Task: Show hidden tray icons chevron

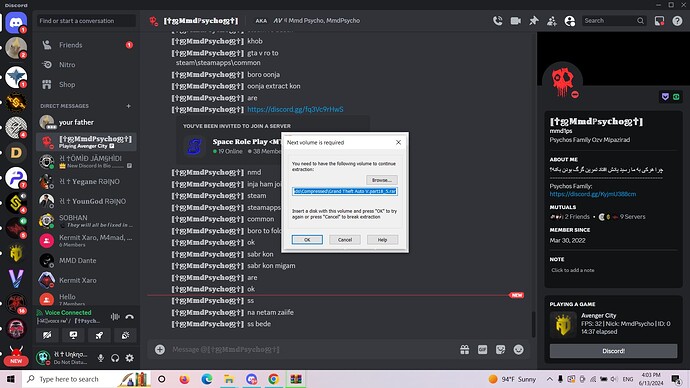Action: [x=550, y=379]
